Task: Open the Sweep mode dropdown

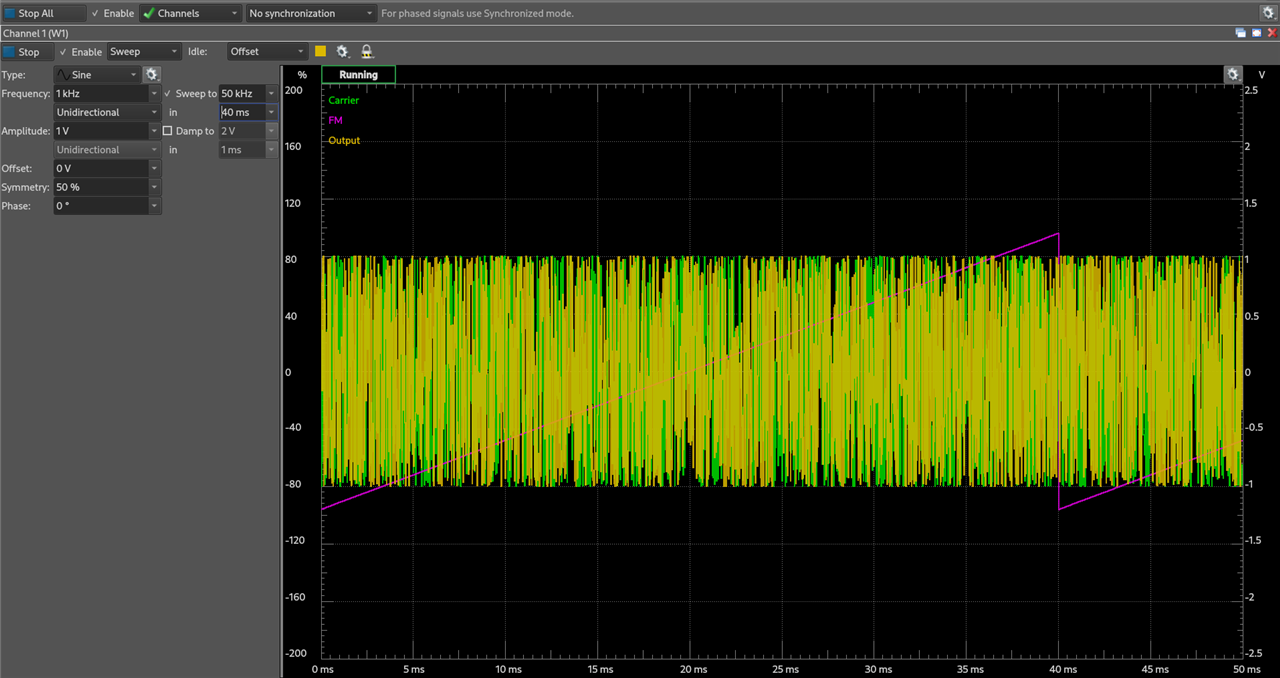Action: (144, 52)
